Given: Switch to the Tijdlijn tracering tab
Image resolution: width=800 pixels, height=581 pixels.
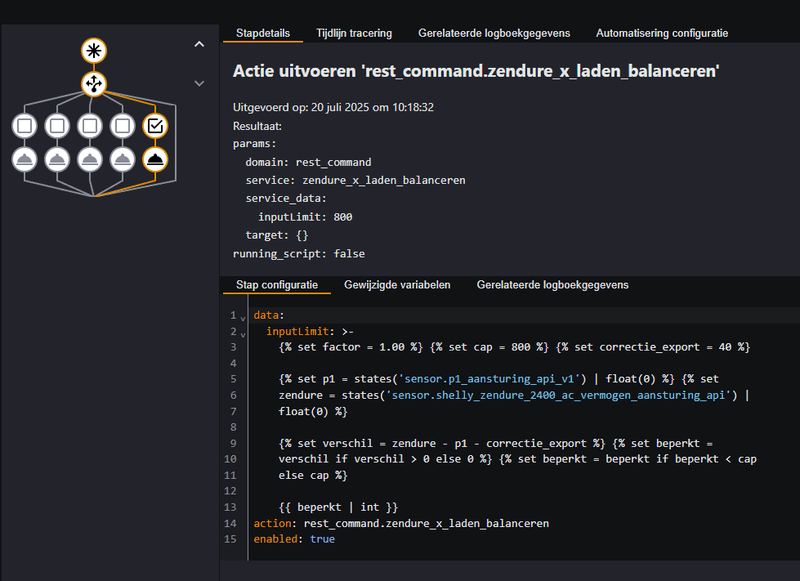Looking at the screenshot, I should [x=354, y=33].
